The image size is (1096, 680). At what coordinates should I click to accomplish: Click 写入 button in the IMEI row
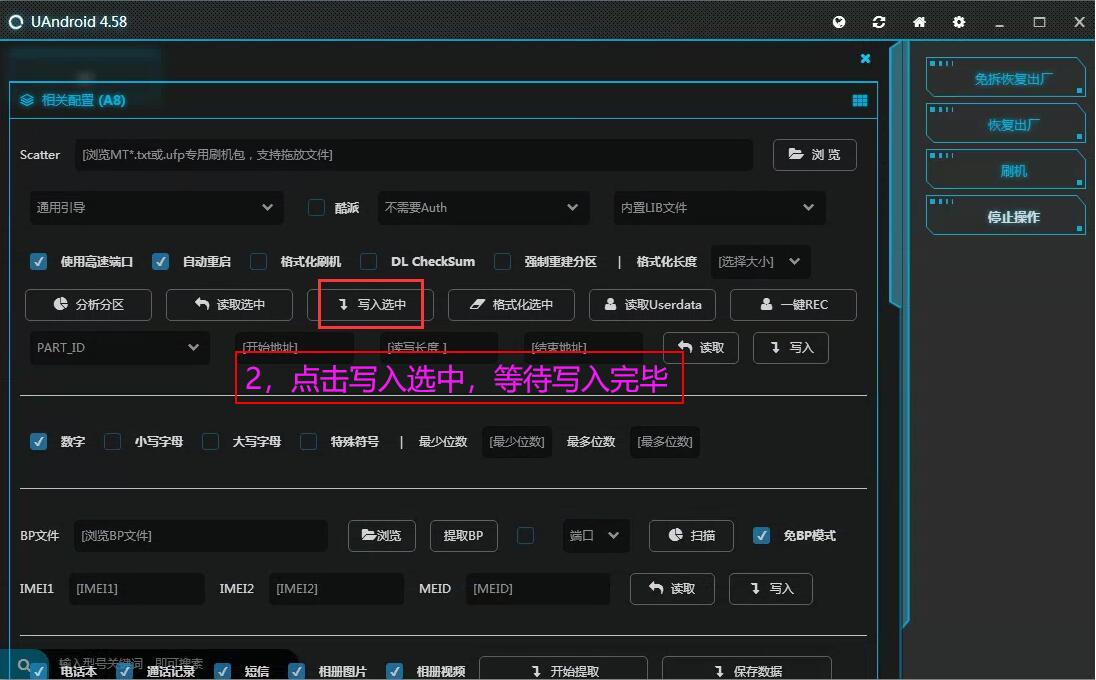[x=771, y=589]
